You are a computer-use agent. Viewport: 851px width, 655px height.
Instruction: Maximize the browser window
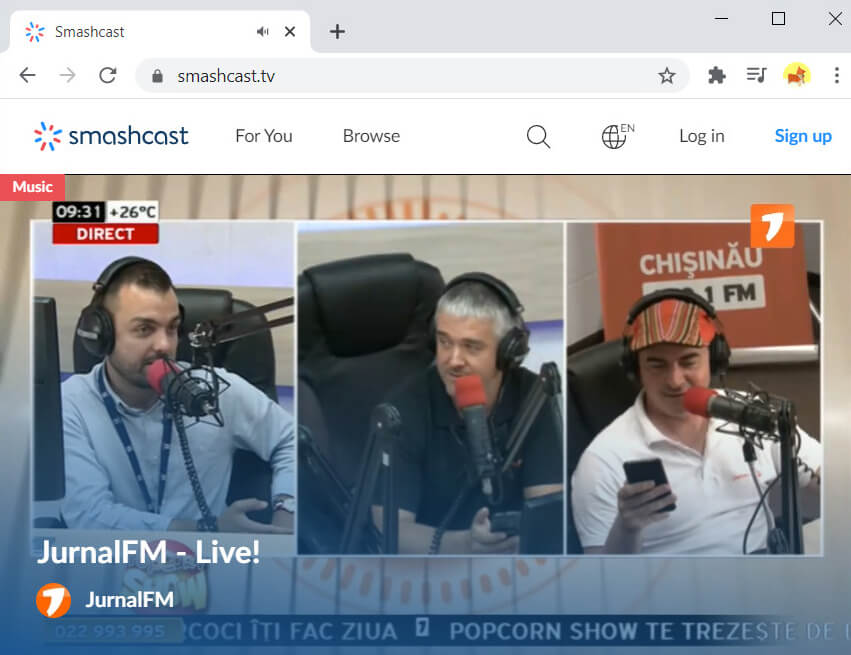(778, 18)
